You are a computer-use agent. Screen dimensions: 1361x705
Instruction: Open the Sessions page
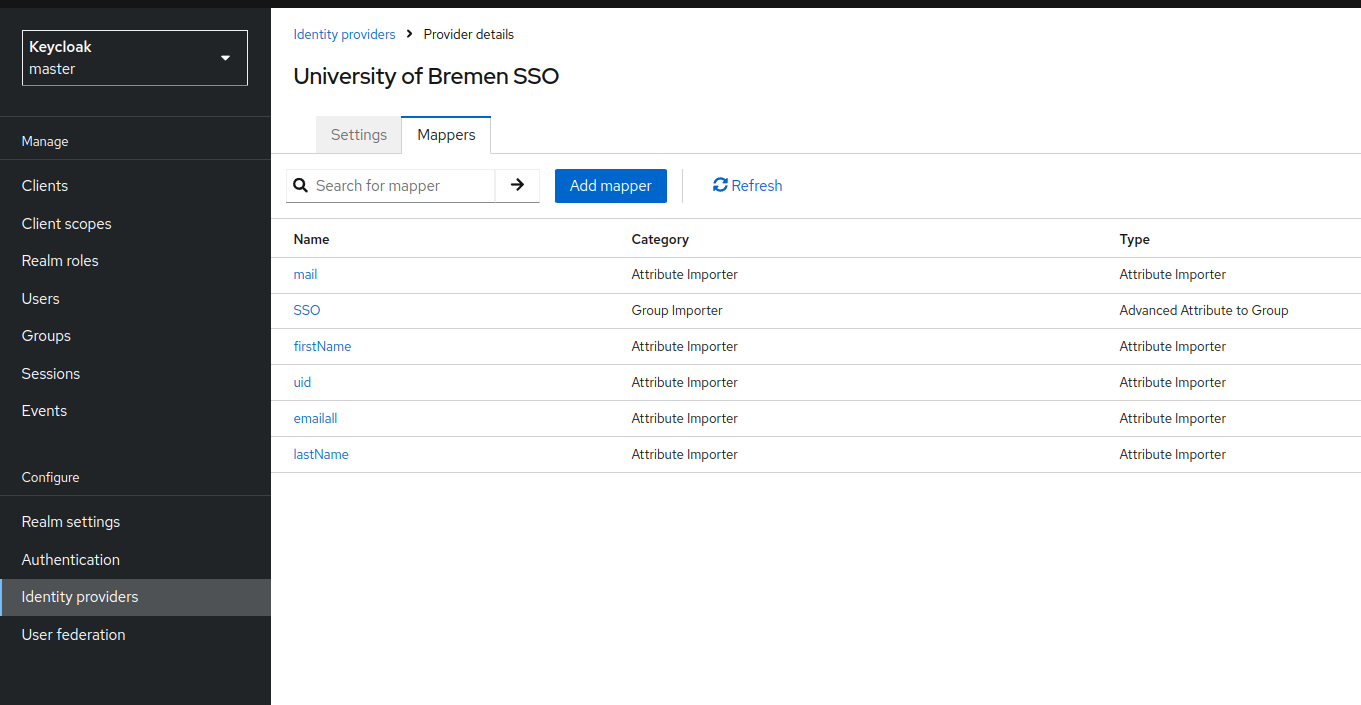point(135,374)
